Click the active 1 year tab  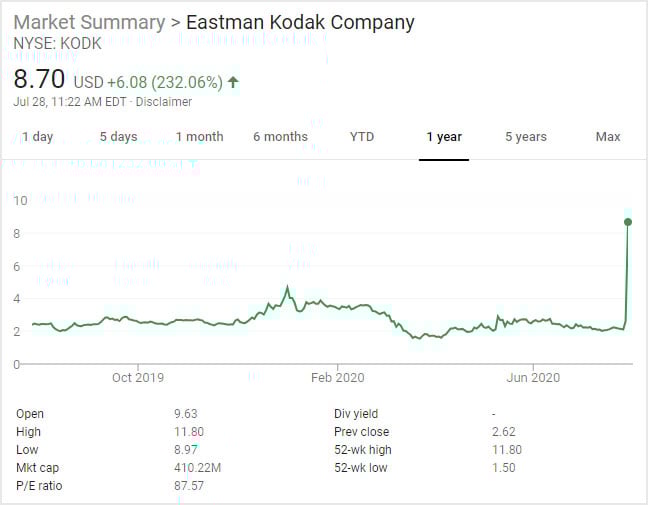point(444,137)
